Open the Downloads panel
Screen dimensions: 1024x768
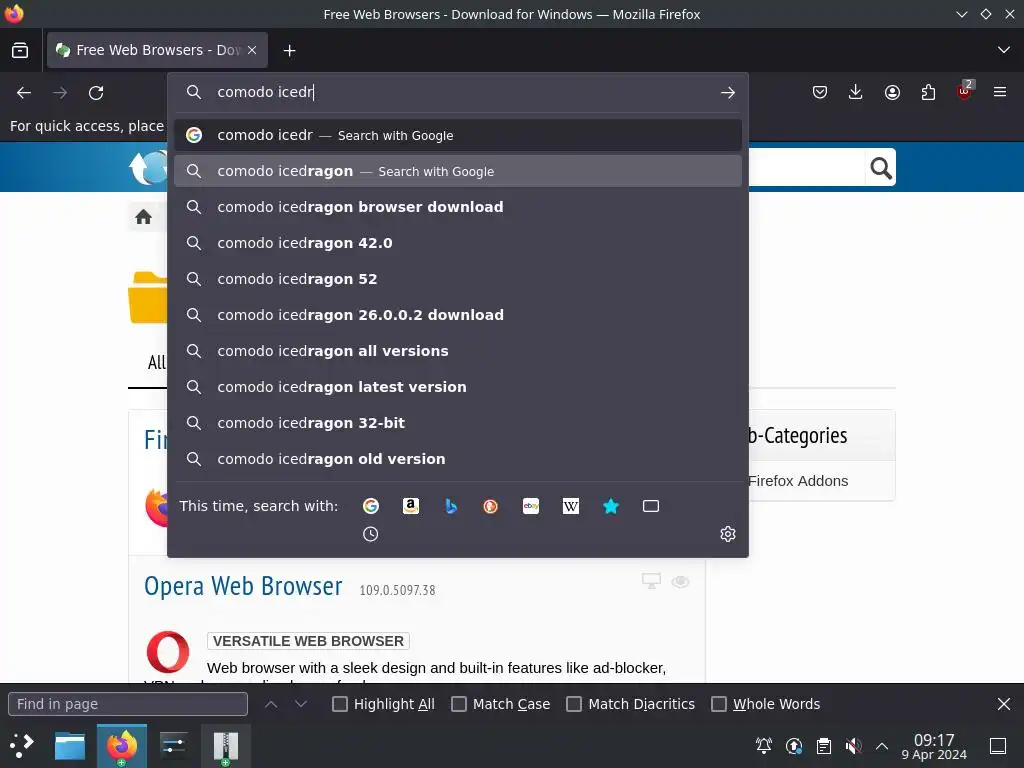tap(856, 93)
